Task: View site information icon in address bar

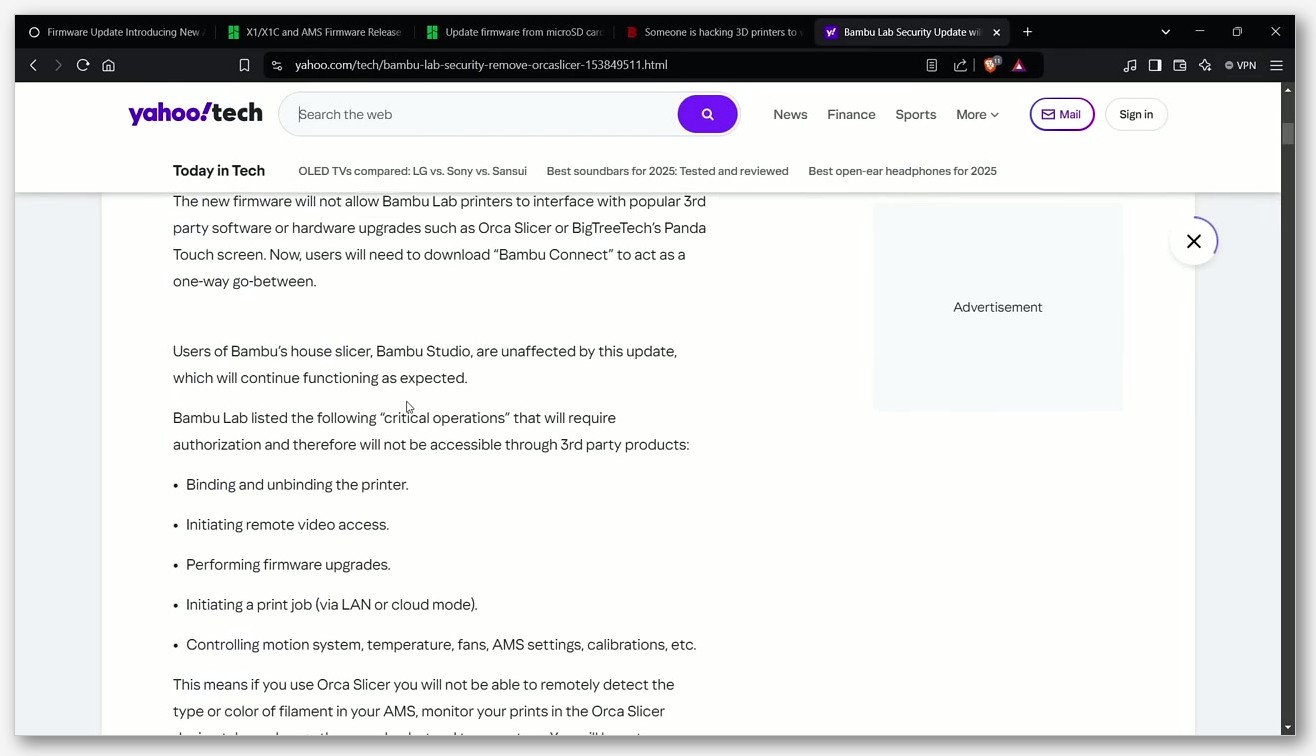Action: click(277, 65)
